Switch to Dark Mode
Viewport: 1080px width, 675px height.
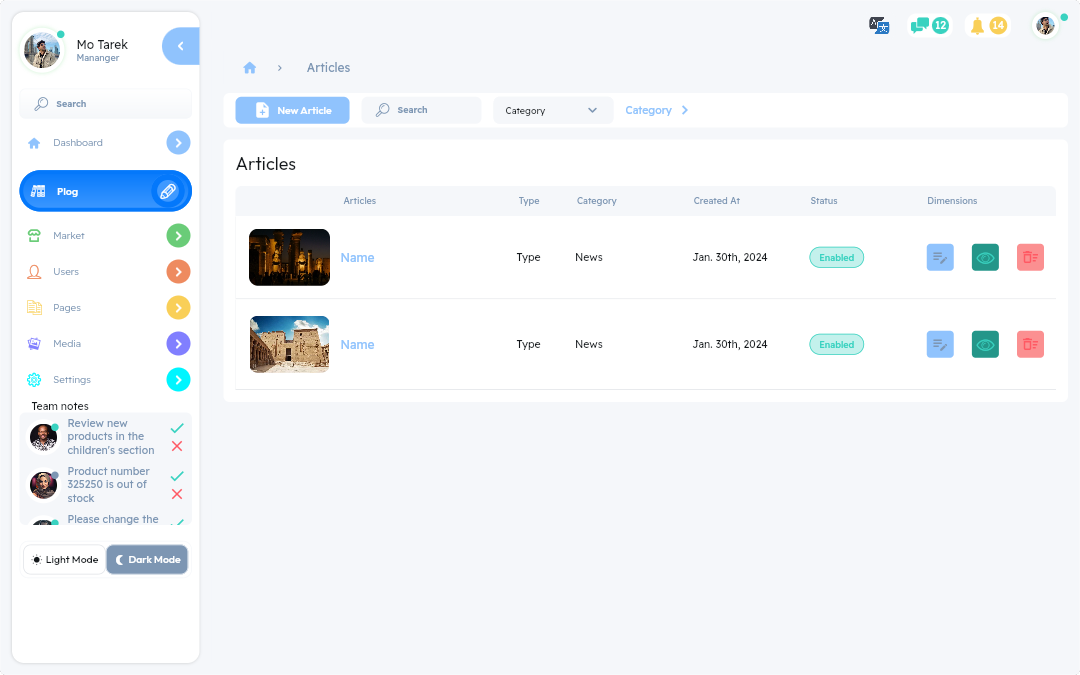tap(147, 559)
